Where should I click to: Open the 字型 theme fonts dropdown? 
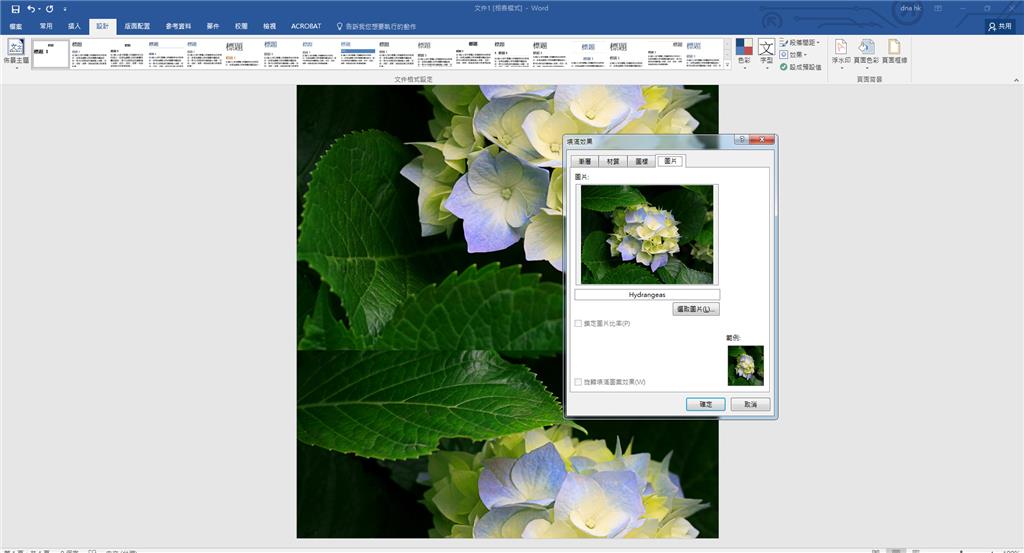pyautogui.click(x=766, y=52)
